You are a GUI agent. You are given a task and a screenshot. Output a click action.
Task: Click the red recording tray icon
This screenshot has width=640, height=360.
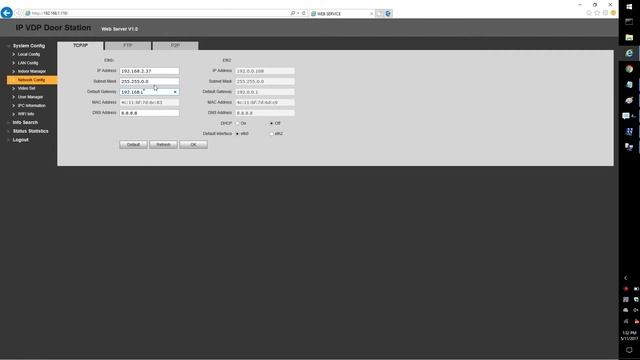pyautogui.click(x=625, y=289)
